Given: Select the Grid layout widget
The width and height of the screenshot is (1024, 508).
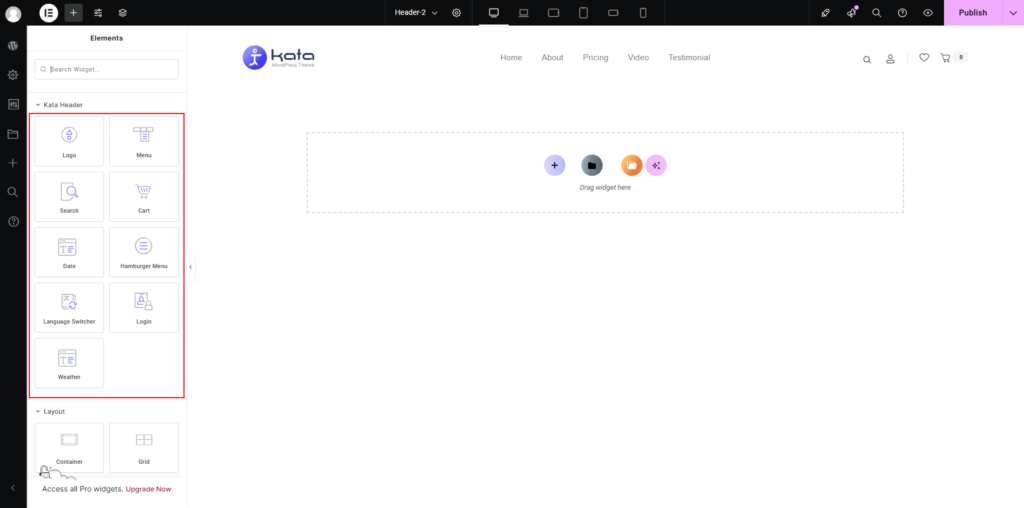Looking at the screenshot, I should [x=144, y=447].
